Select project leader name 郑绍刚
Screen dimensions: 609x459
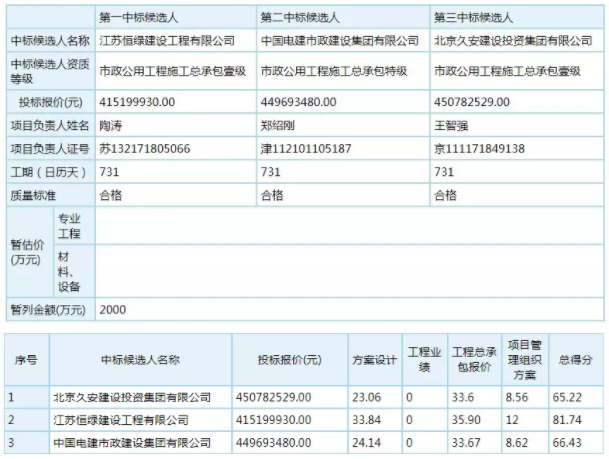277,125
